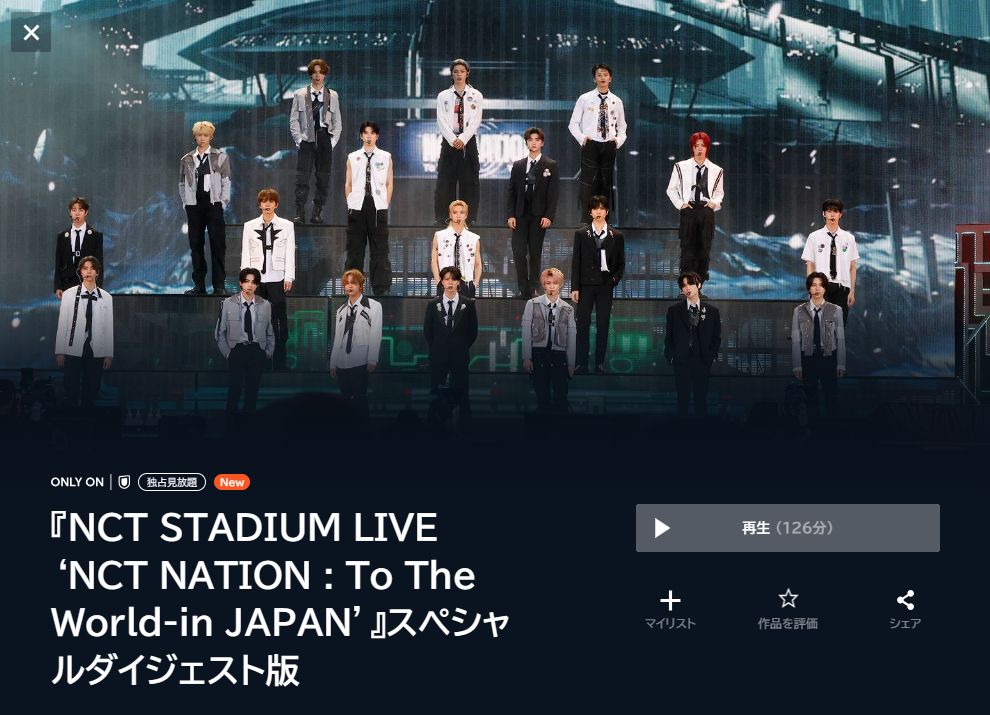Click the stage screen logo in hero image
The image size is (990, 715).
(x=475, y=150)
